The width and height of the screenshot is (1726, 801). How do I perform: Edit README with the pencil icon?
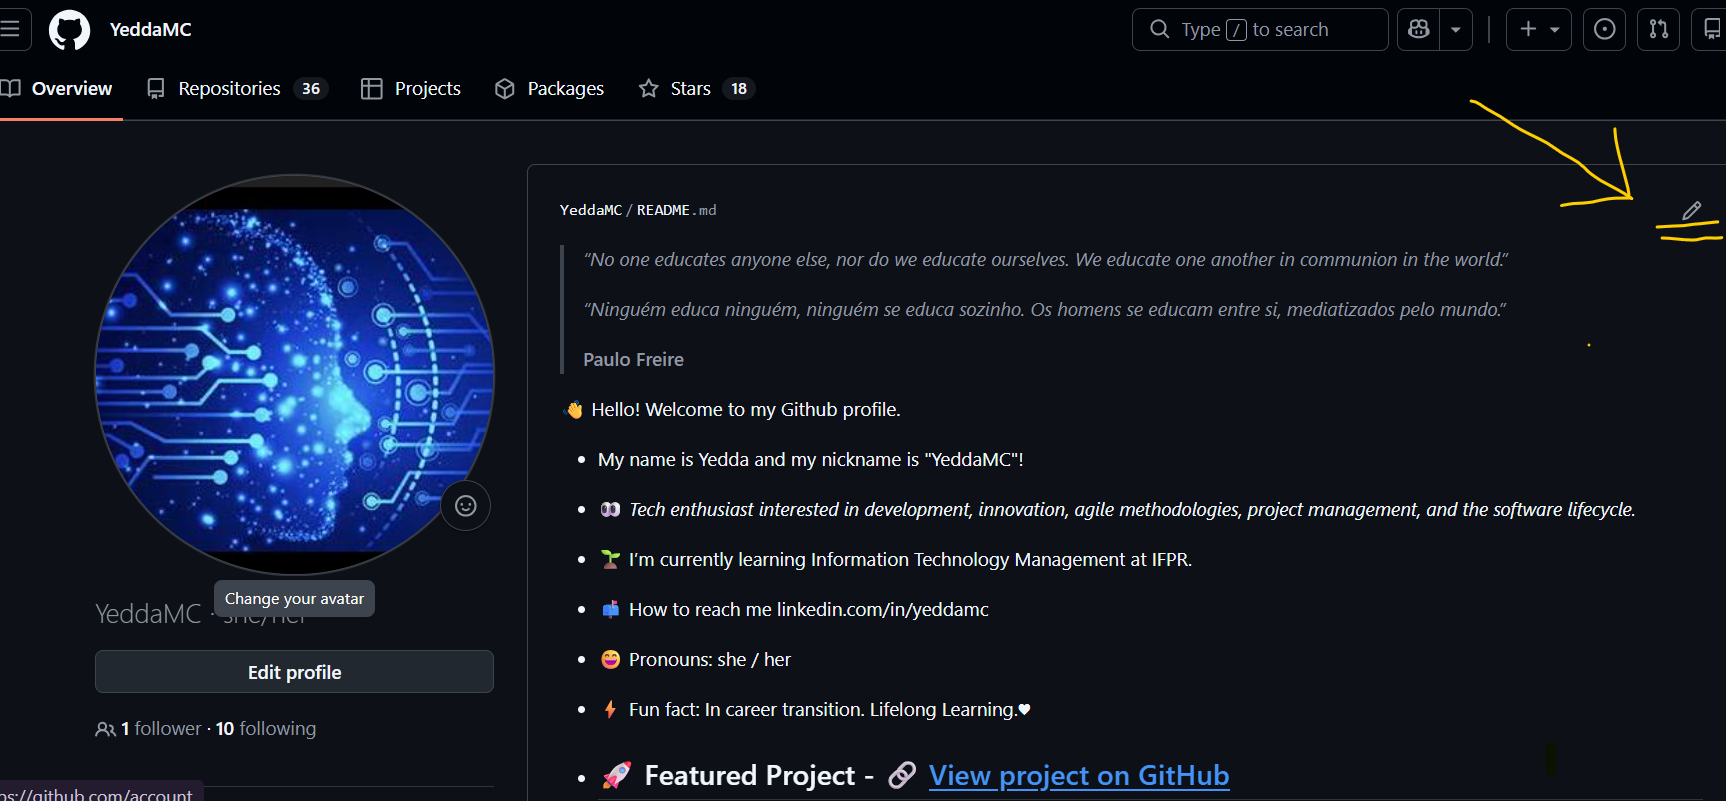[x=1691, y=211]
